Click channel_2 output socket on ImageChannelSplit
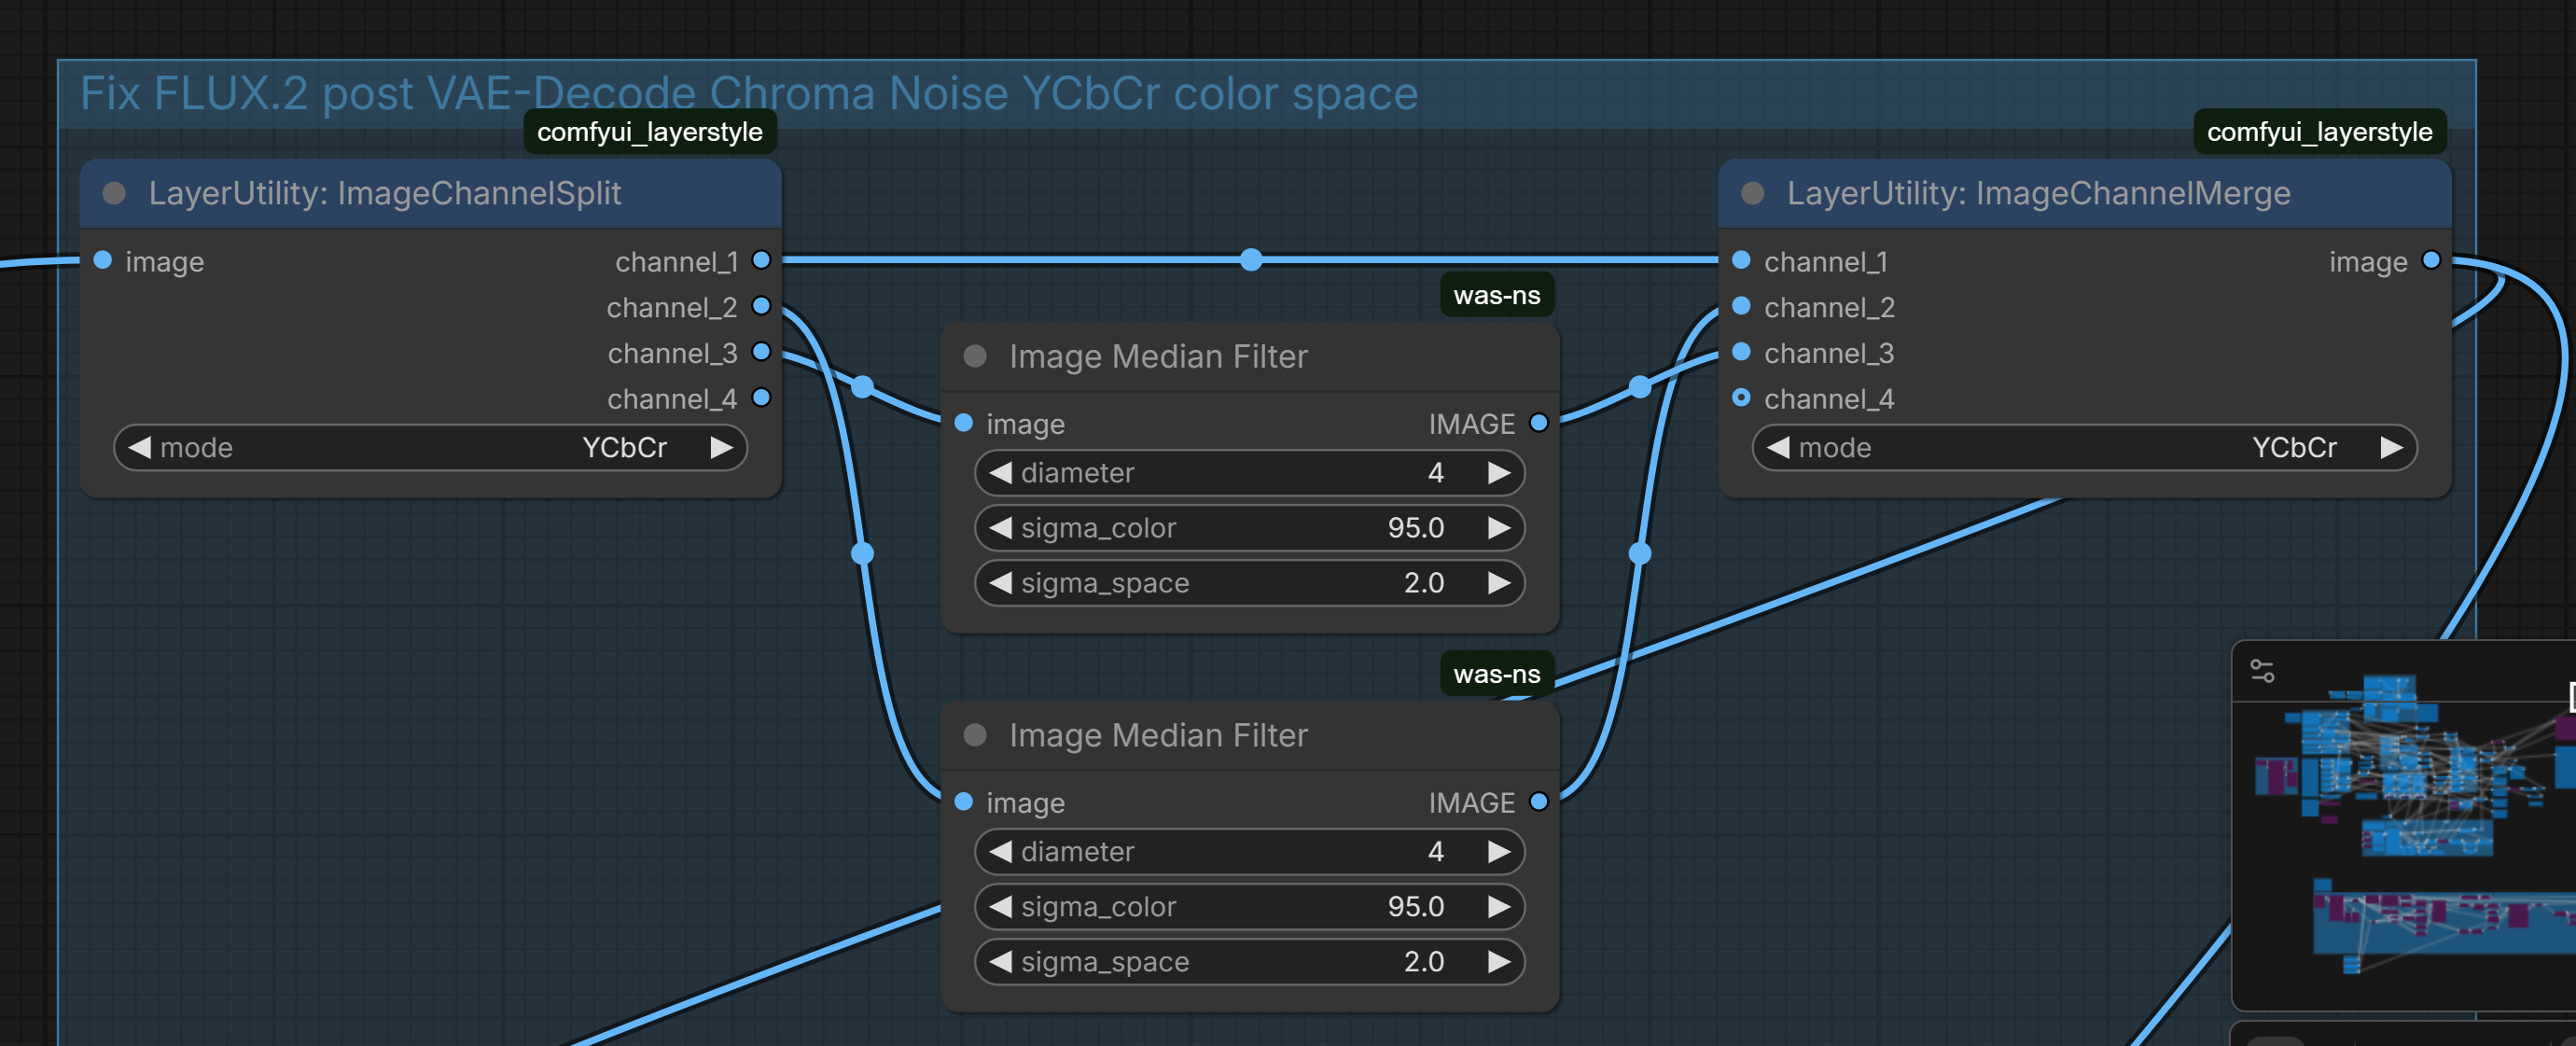 pos(761,306)
